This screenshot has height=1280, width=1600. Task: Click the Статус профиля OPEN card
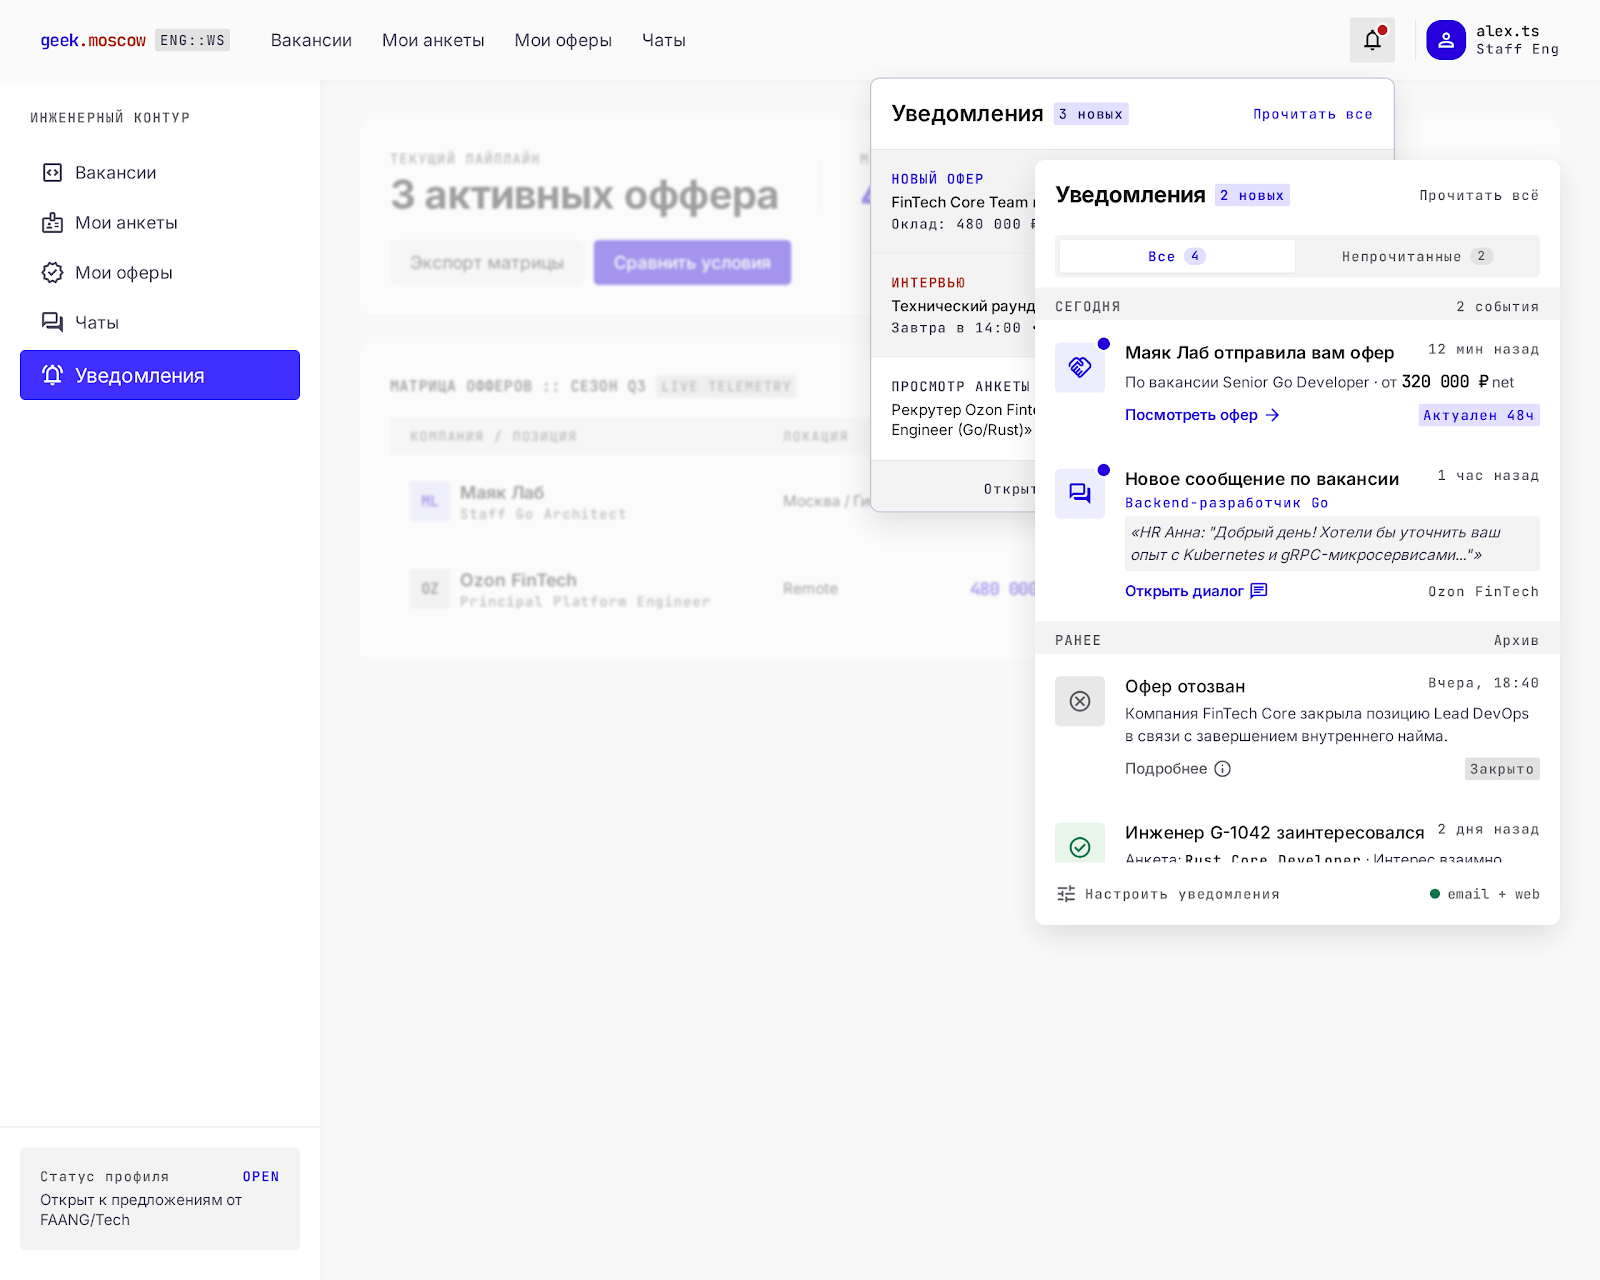160,1198
